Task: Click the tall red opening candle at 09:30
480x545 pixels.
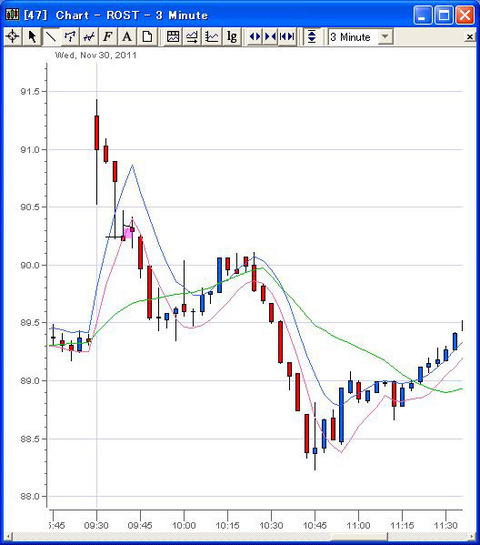Action: click(x=97, y=133)
